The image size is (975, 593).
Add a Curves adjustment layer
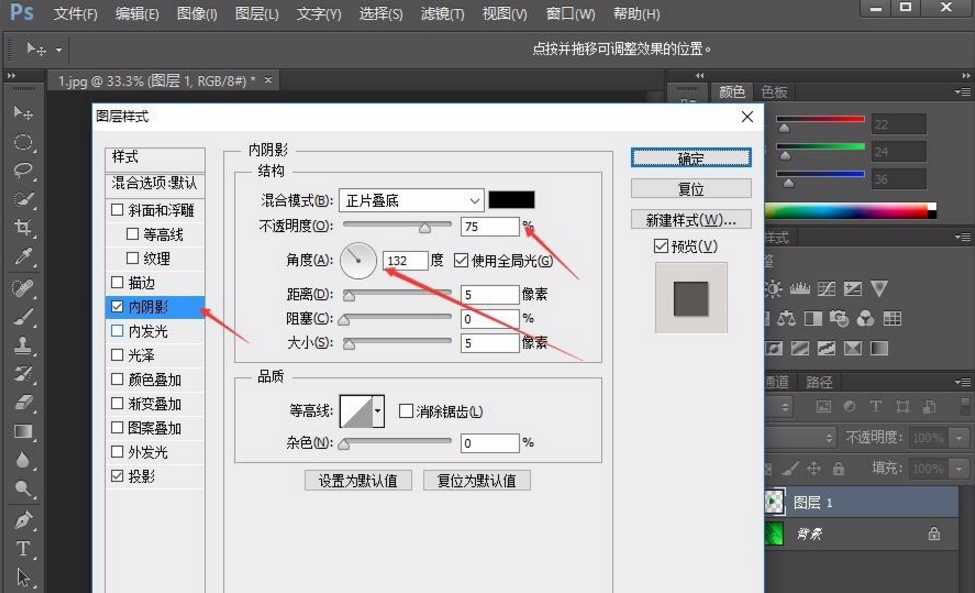point(826,287)
